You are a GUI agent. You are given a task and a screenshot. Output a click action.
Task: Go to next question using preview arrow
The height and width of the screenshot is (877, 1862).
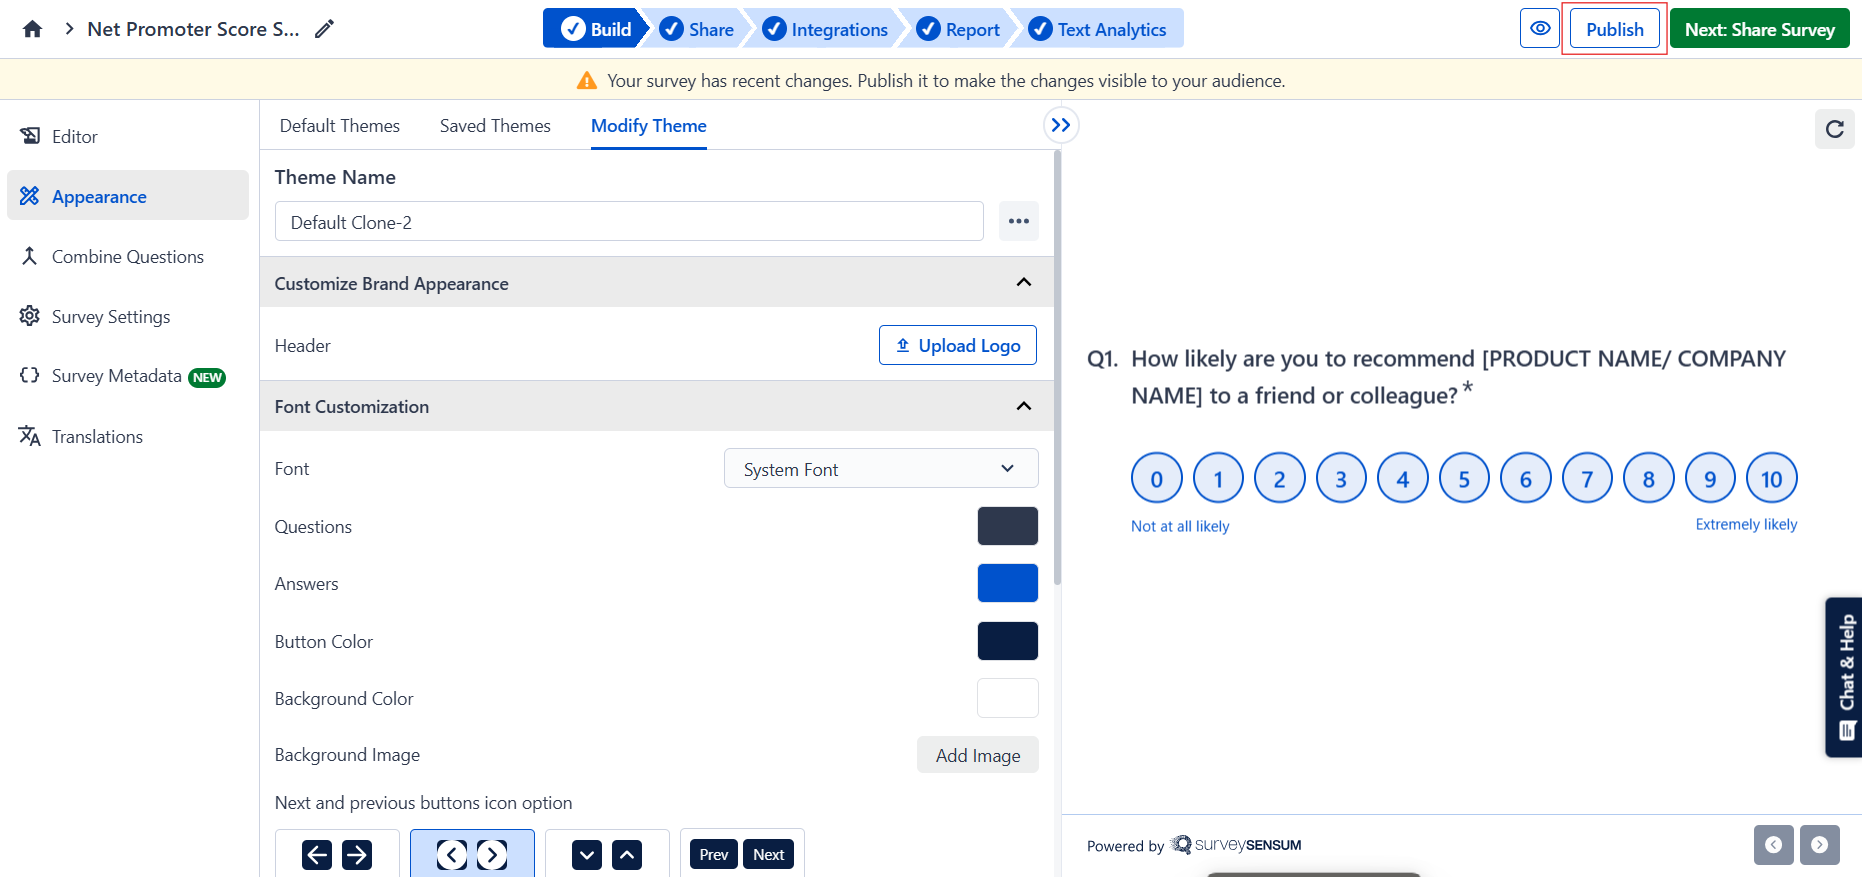pos(1819,845)
